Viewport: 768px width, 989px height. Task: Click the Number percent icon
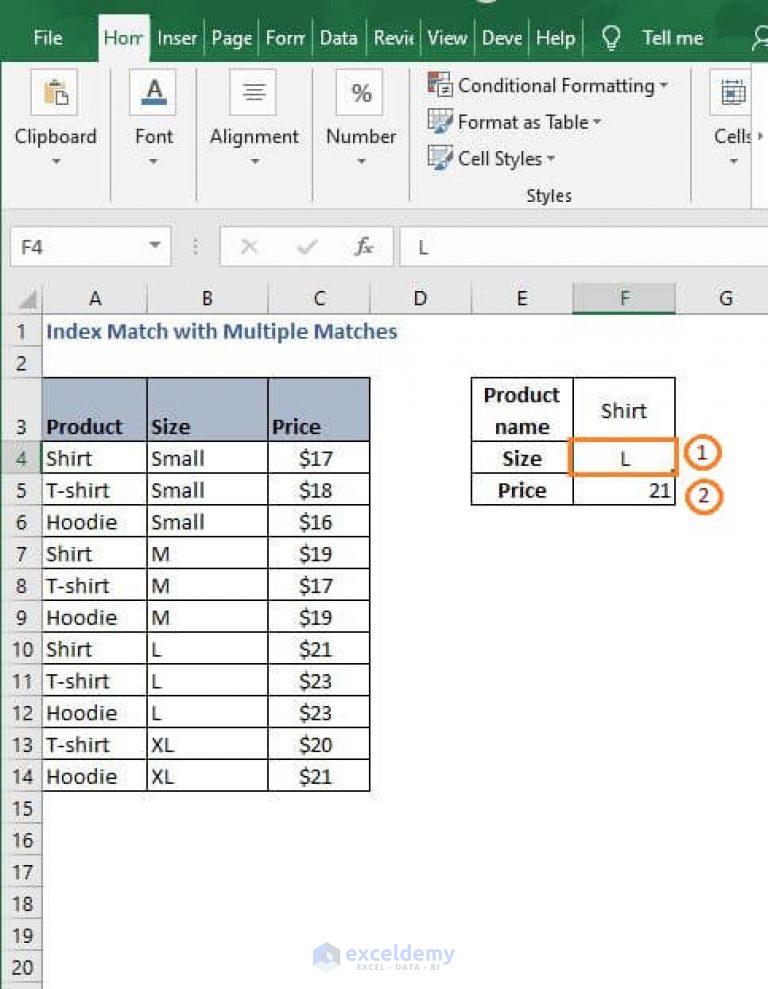point(360,93)
